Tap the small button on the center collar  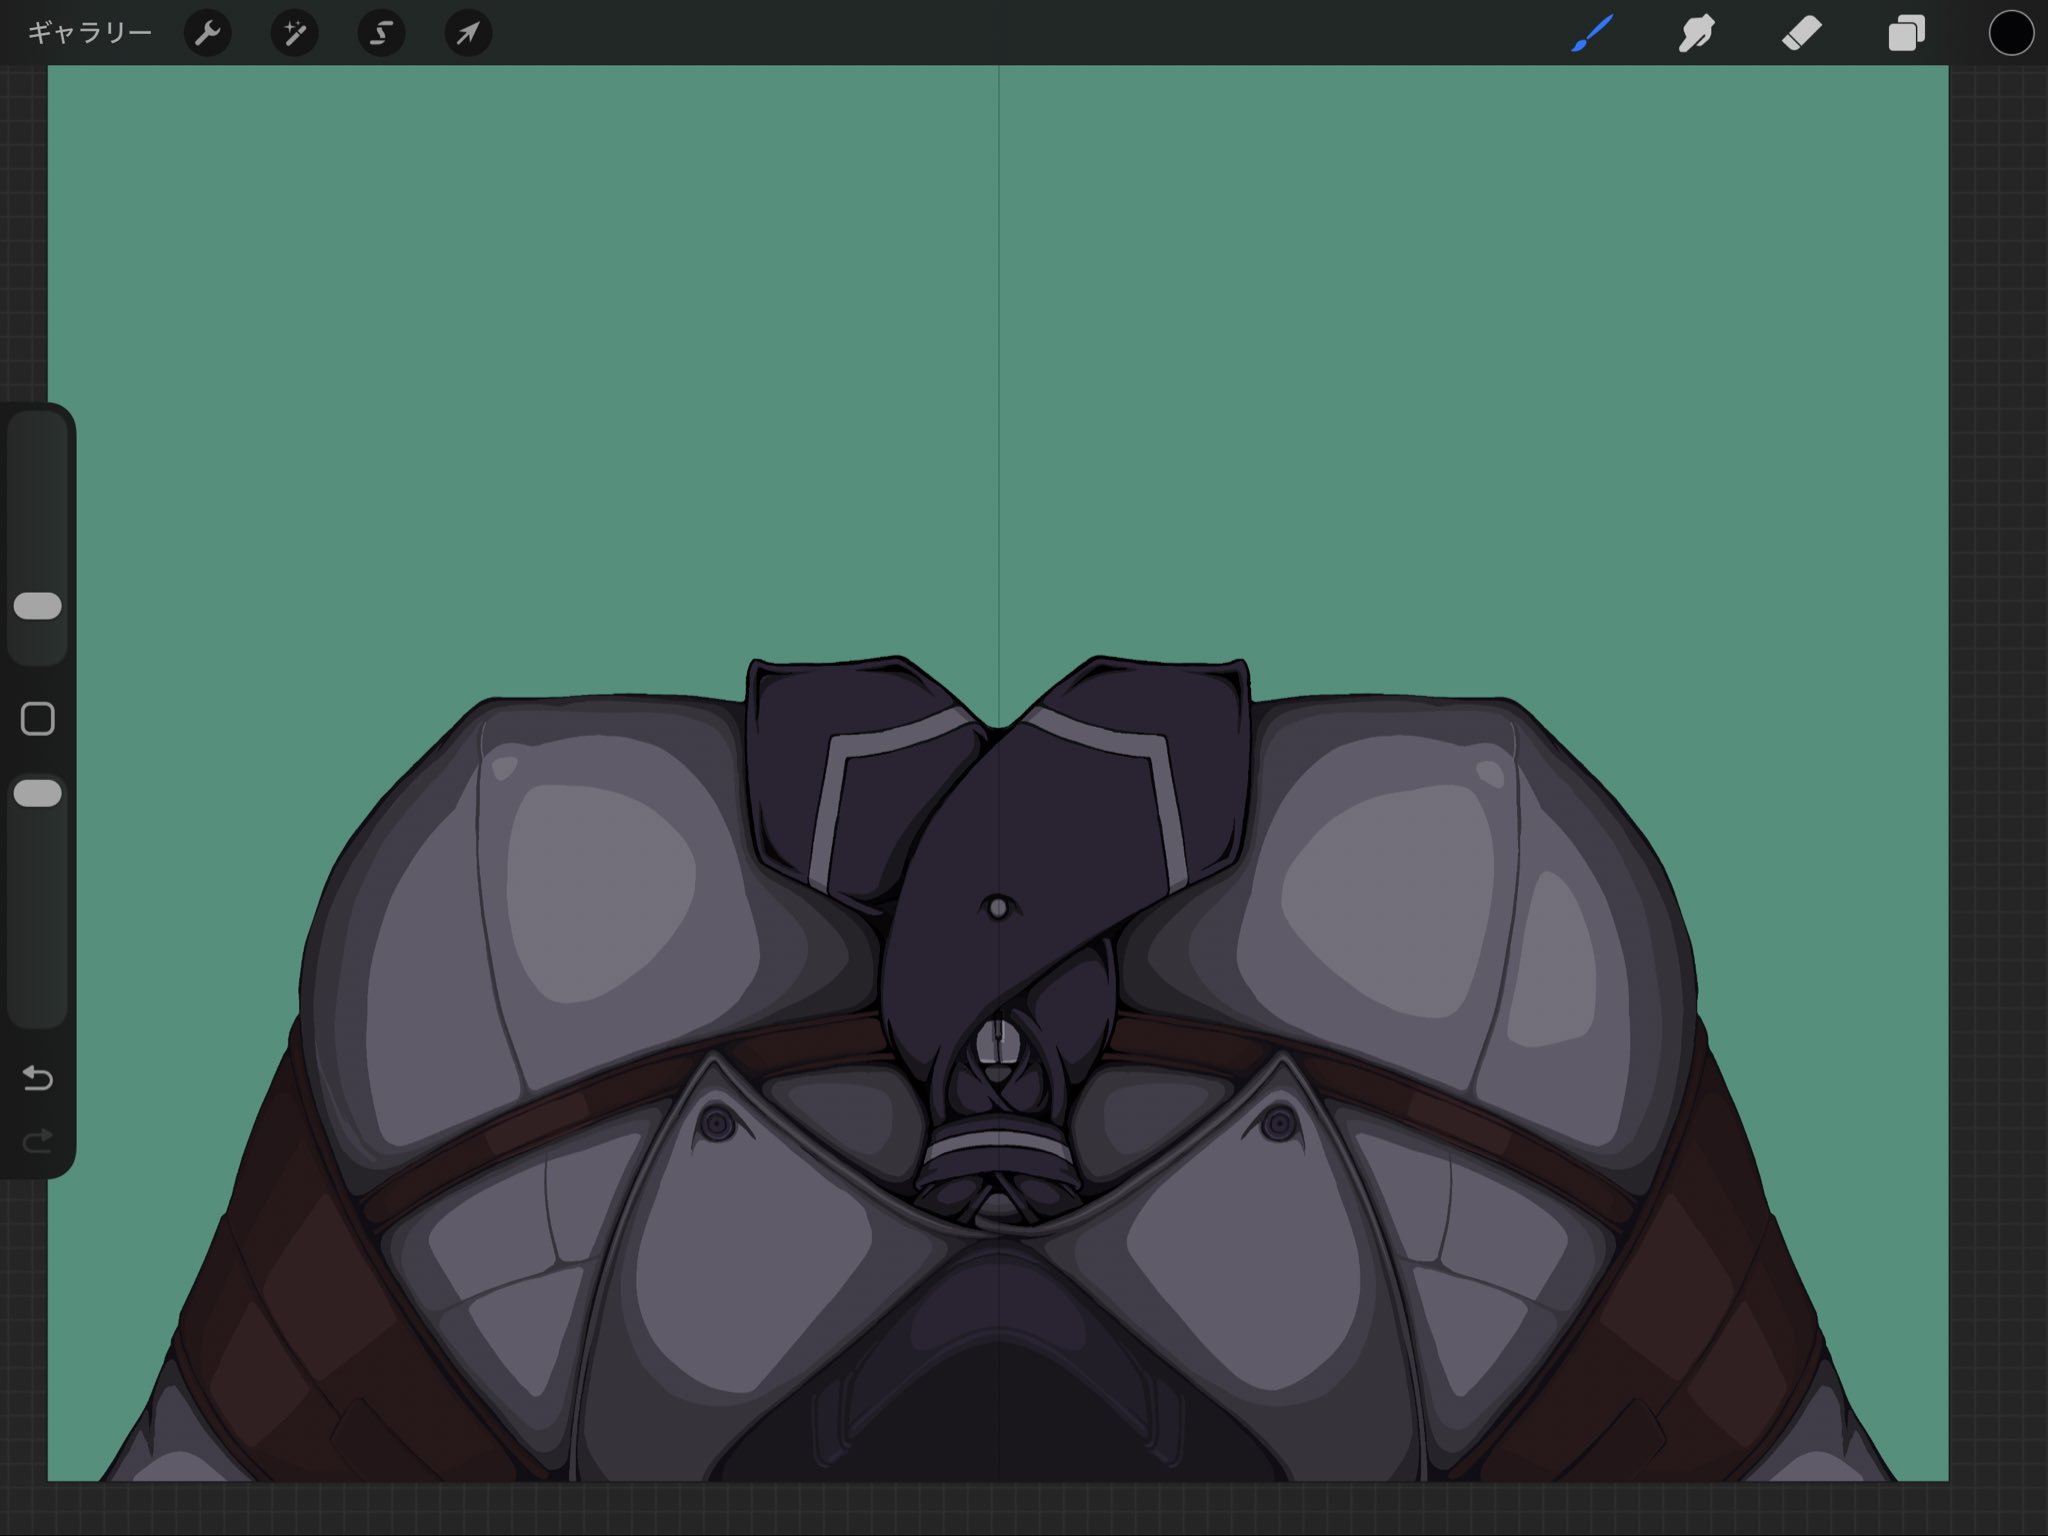pyautogui.click(x=997, y=908)
